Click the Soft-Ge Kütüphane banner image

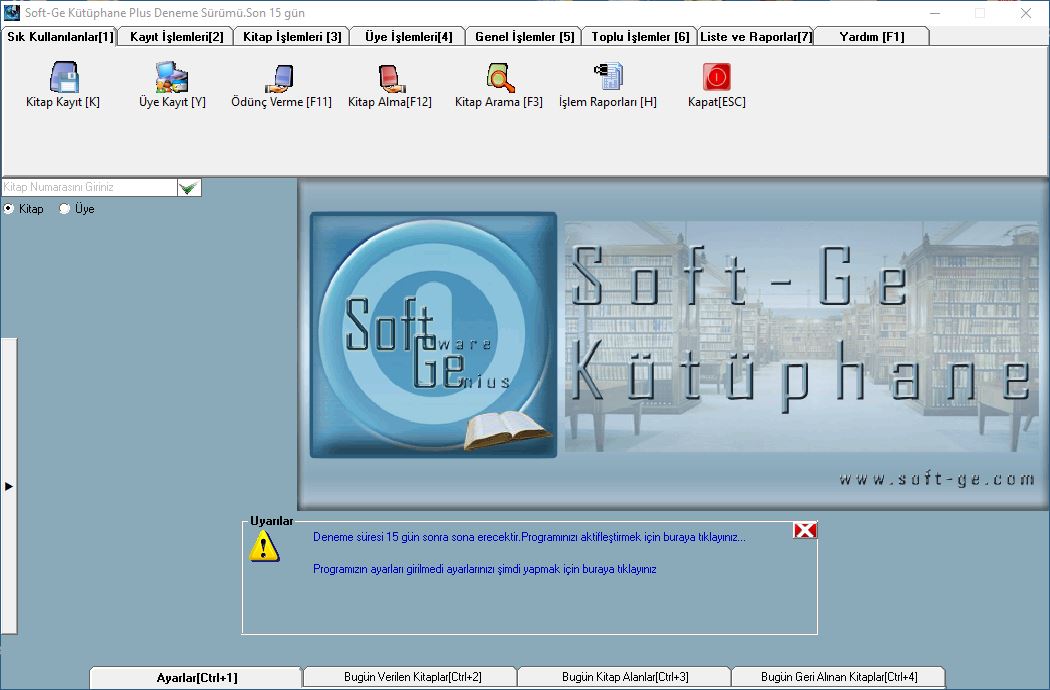pyautogui.click(x=674, y=344)
